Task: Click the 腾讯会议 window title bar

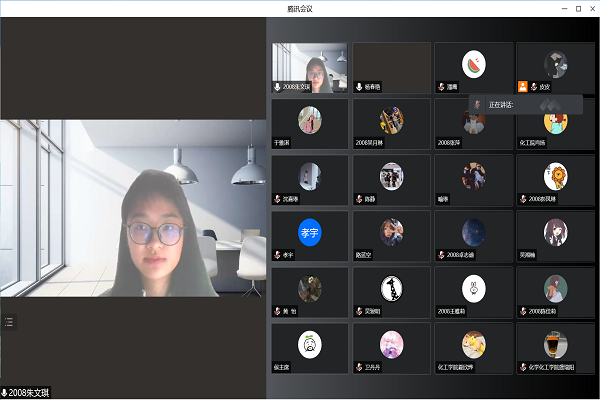Action: [299, 8]
